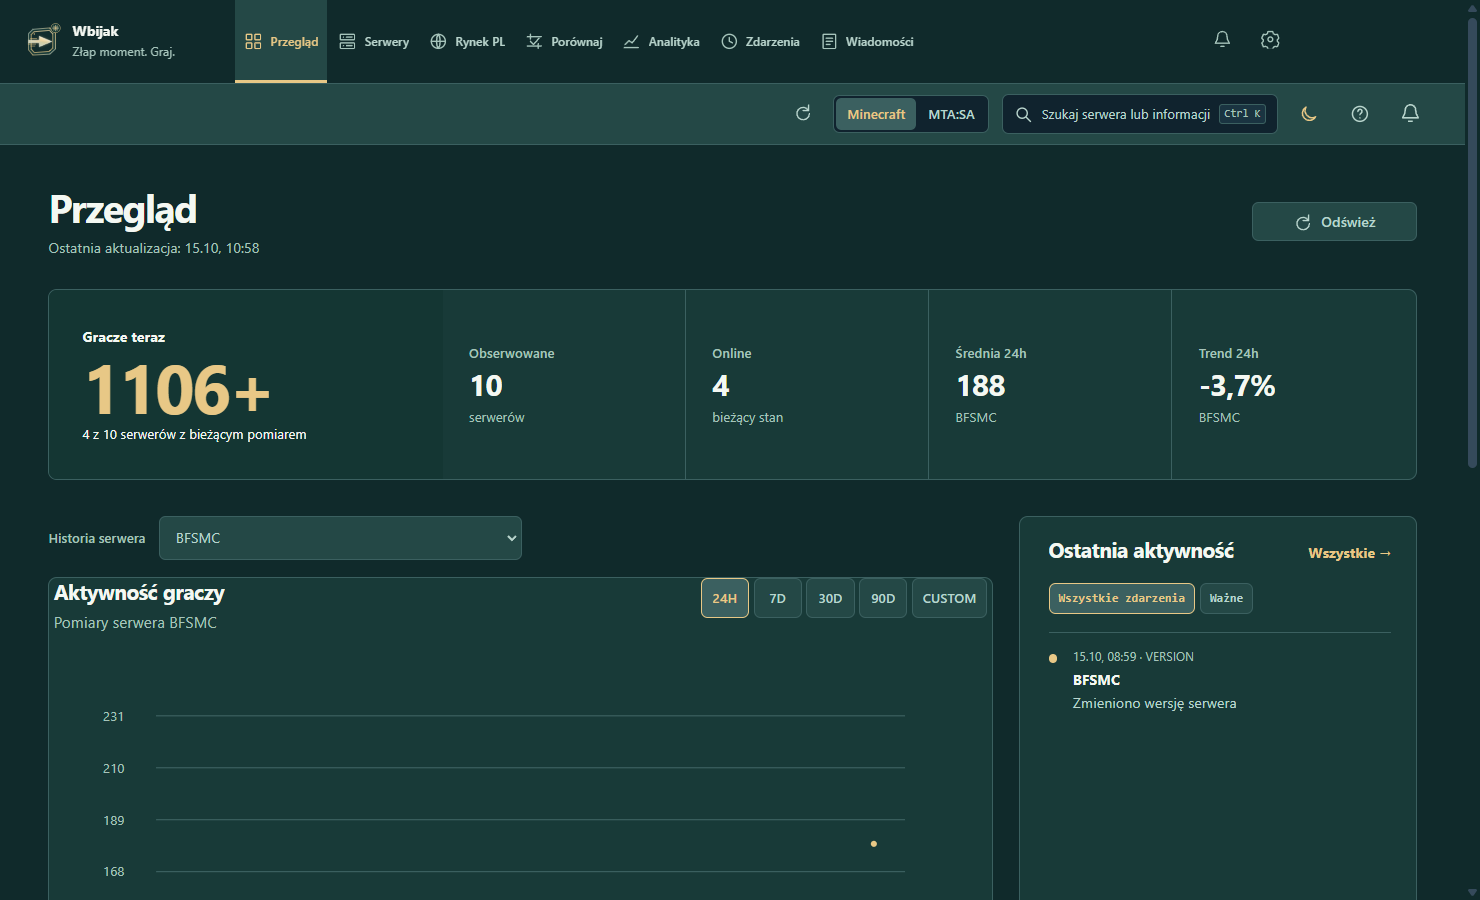1480x900 pixels.
Task: Expand the BFSMC server history dropdown
Action: click(340, 538)
